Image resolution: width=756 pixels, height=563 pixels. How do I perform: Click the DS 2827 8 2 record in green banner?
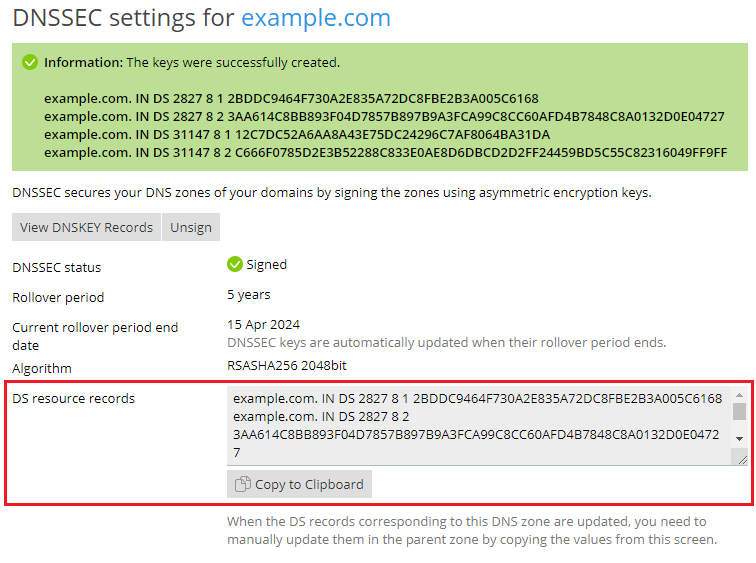click(x=384, y=116)
